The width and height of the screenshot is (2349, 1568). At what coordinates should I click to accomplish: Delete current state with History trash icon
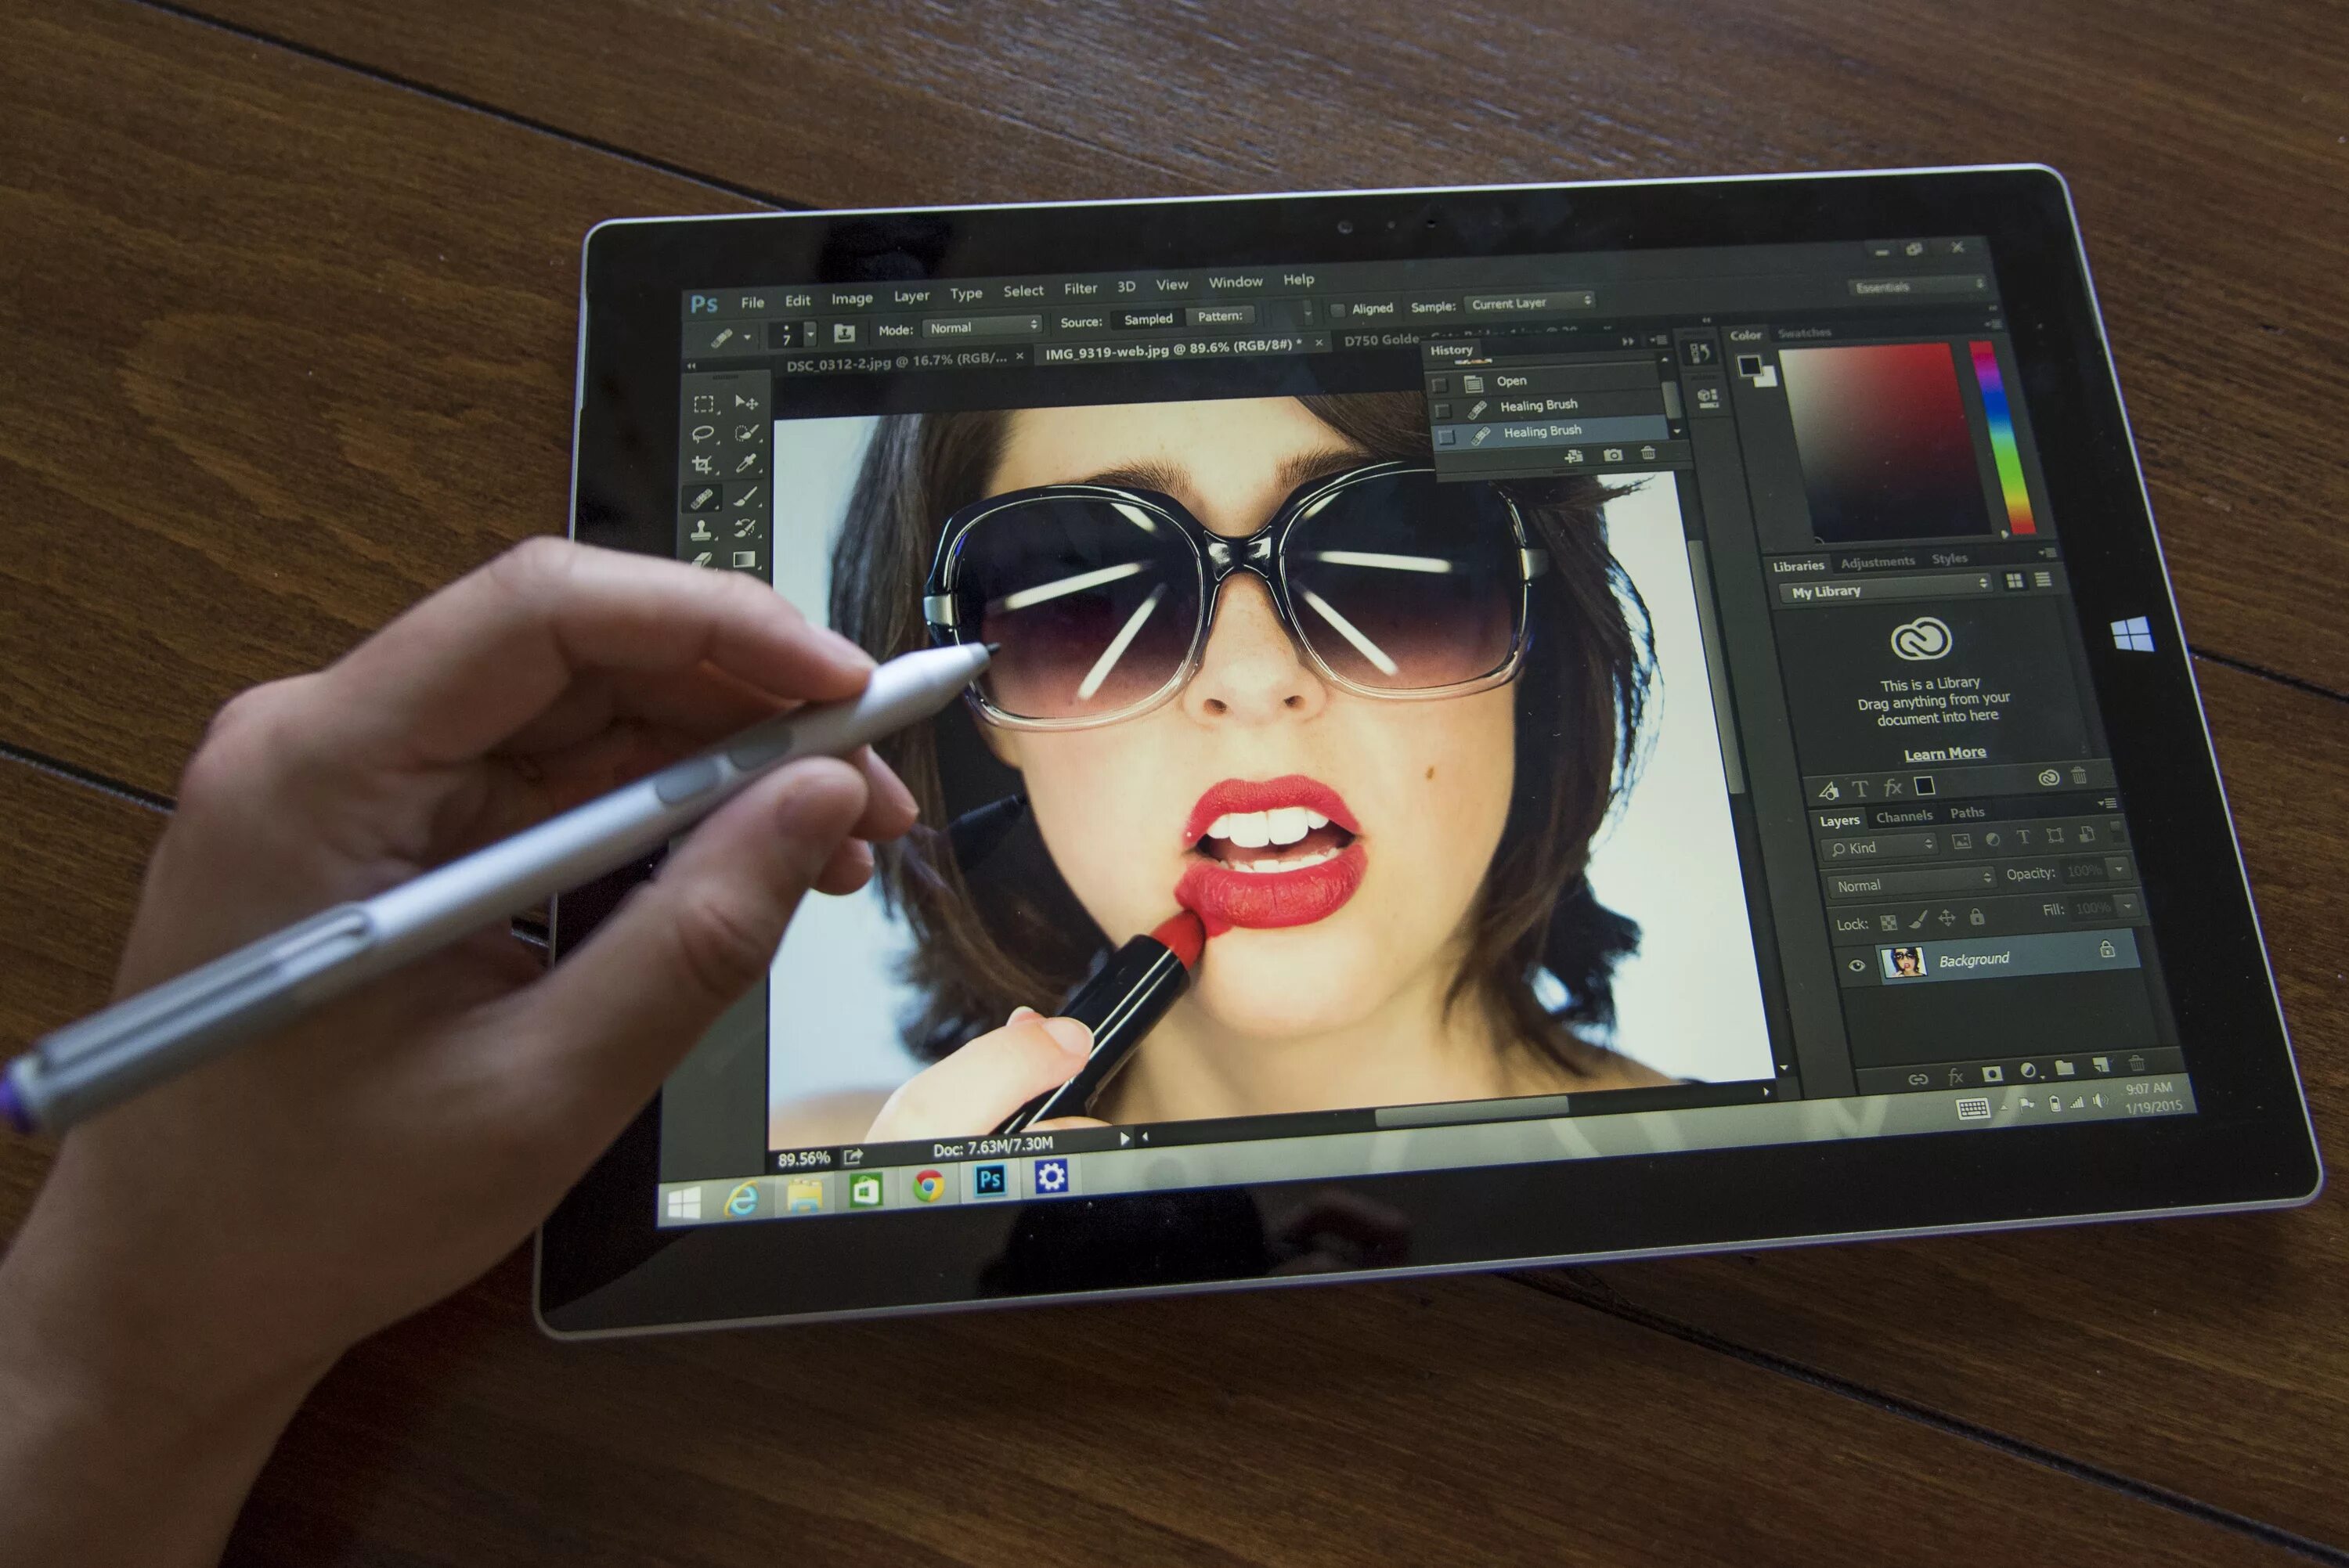(1648, 454)
